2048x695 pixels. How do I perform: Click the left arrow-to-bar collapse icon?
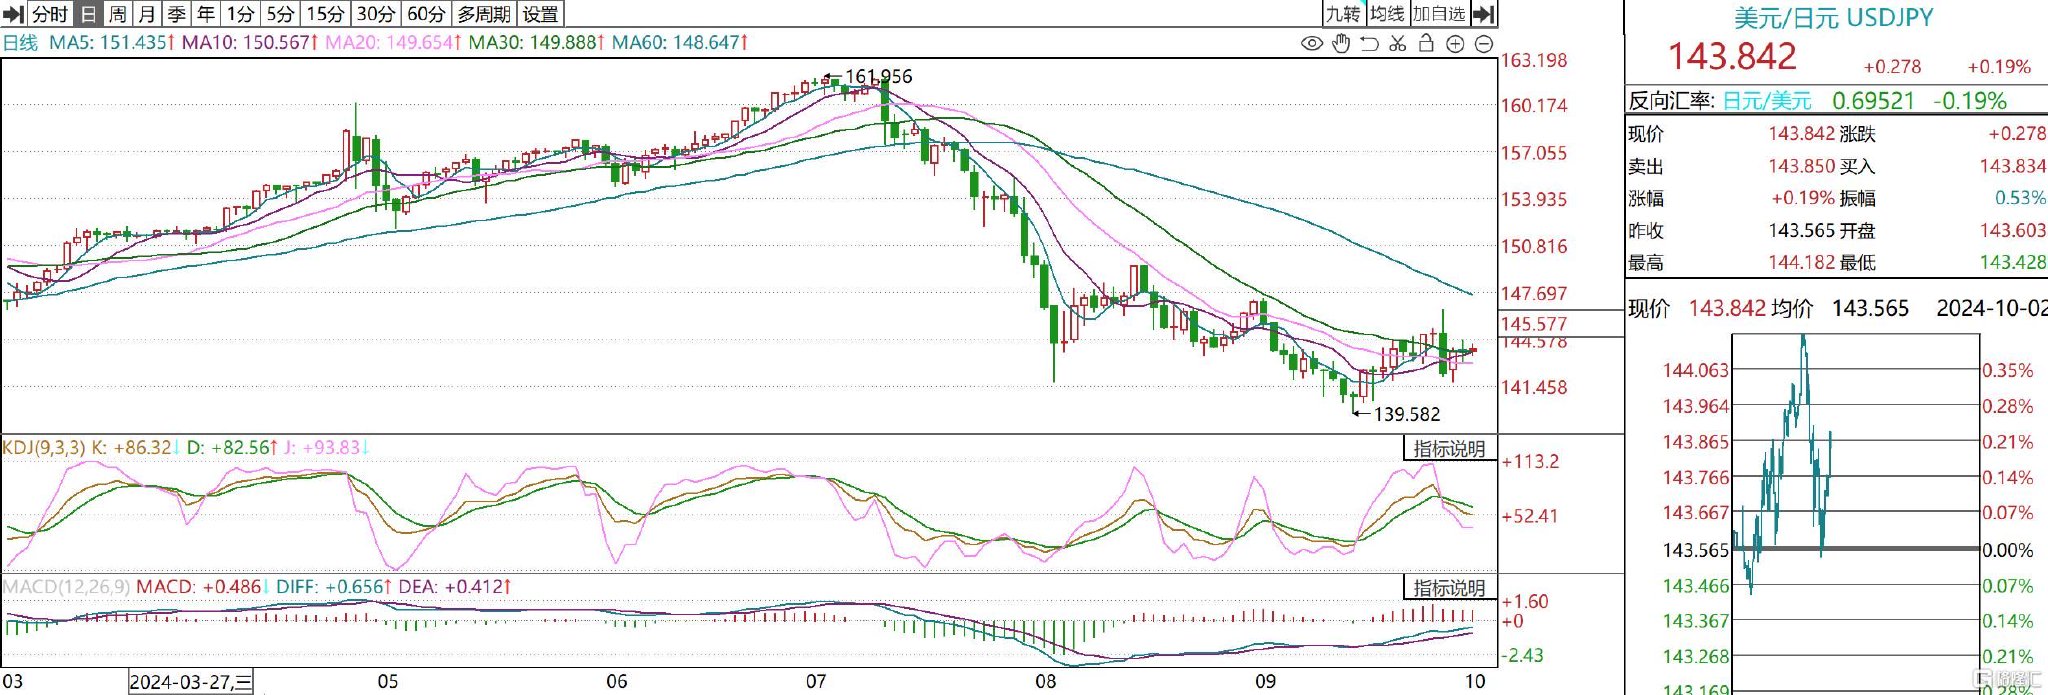coord(13,14)
